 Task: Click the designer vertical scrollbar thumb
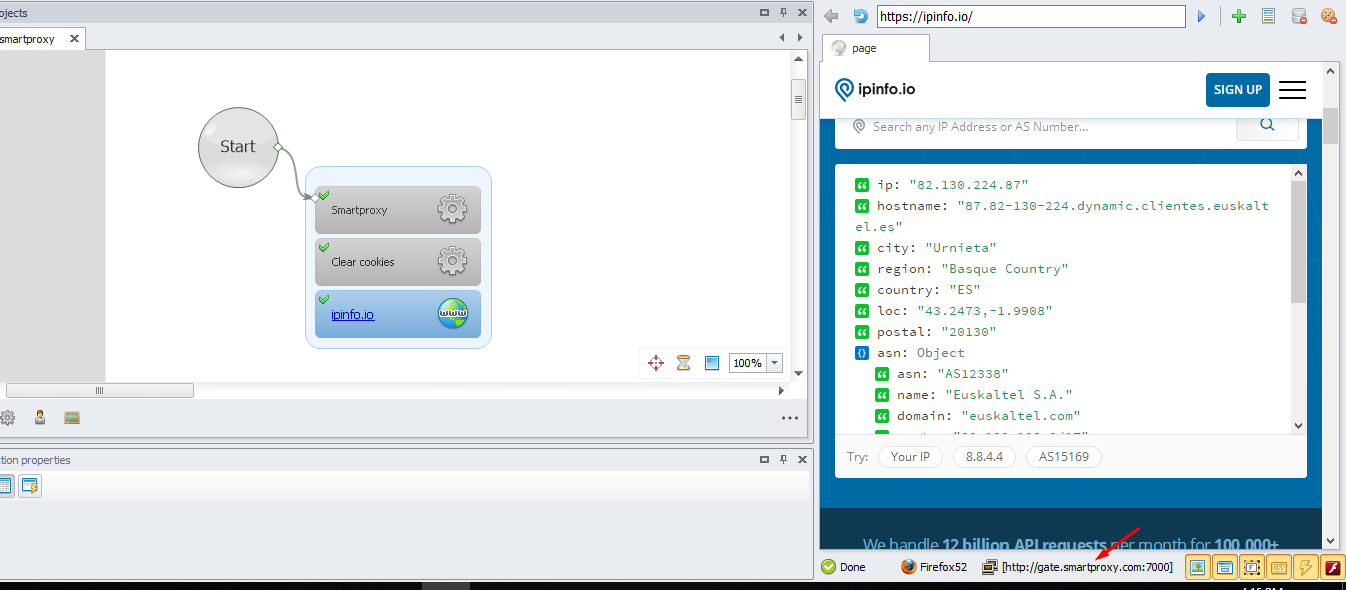point(798,99)
